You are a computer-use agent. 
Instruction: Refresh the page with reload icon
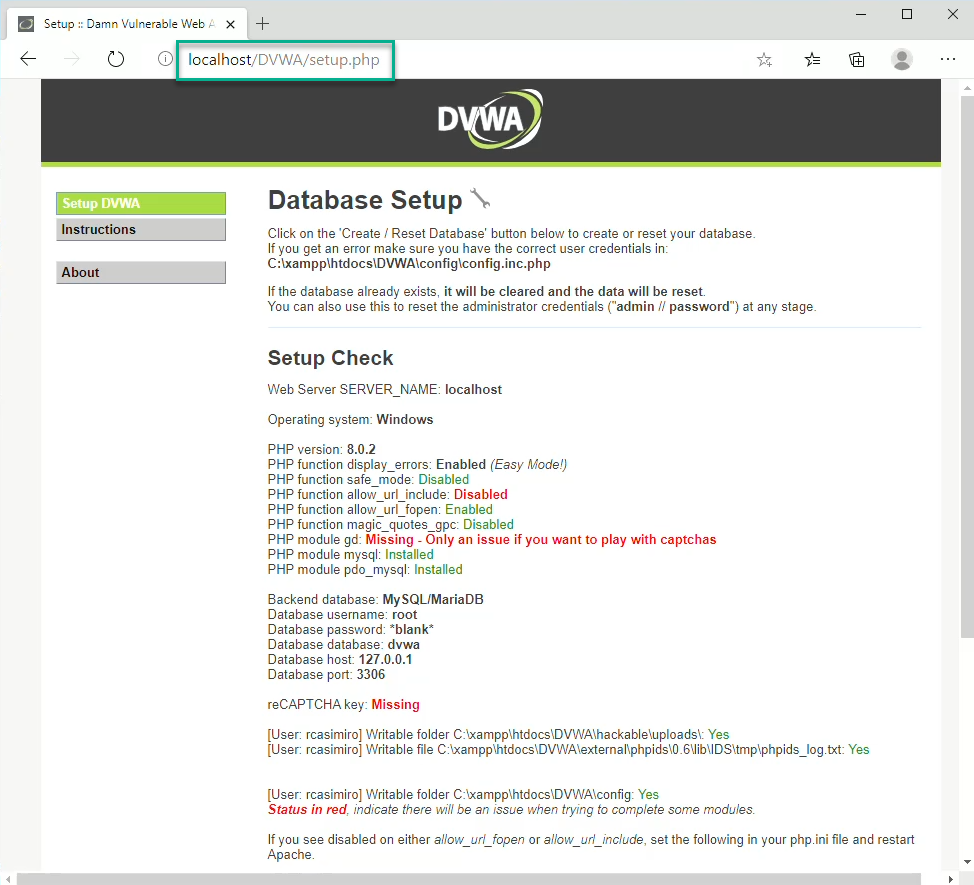(x=116, y=59)
